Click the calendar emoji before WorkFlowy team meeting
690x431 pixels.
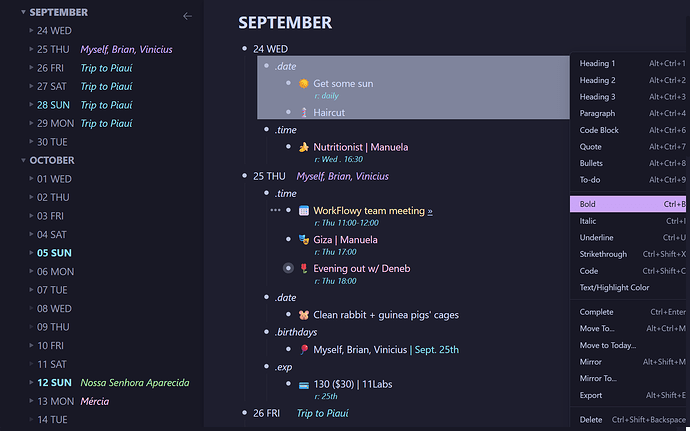pyautogui.click(x=304, y=211)
